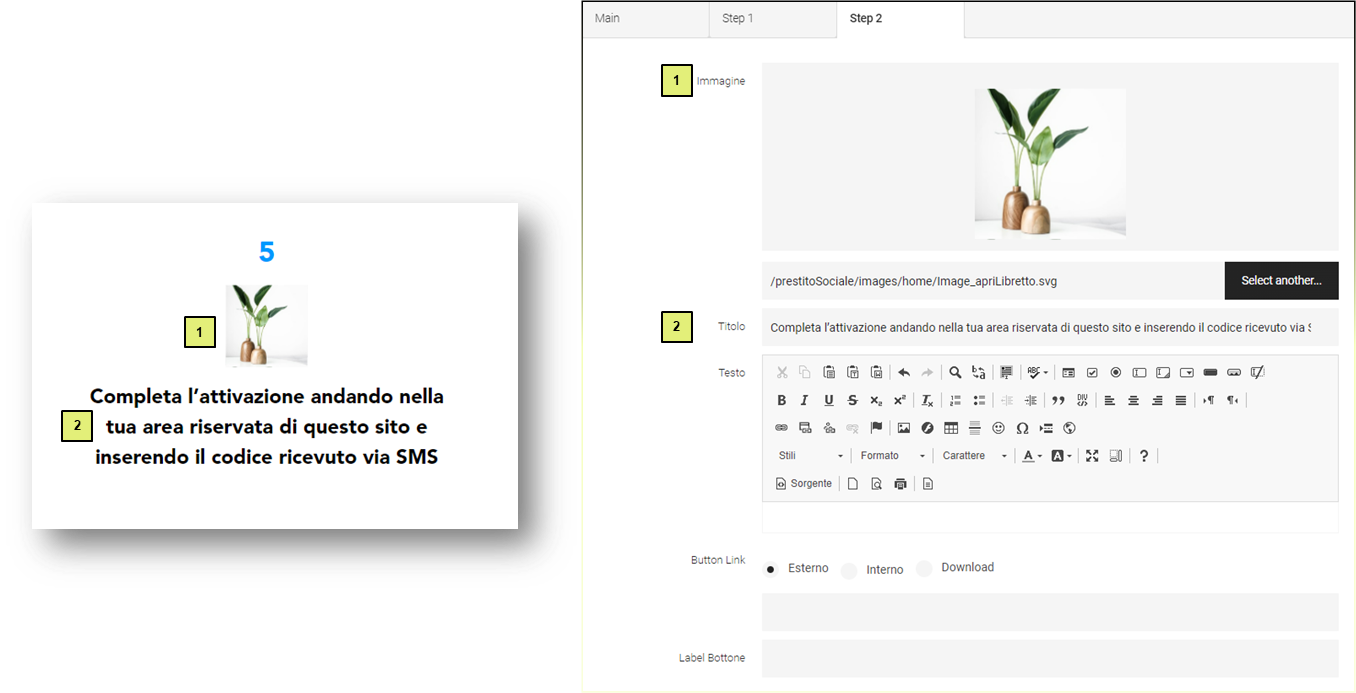Apply Superscript formatting

pyautogui.click(x=900, y=400)
